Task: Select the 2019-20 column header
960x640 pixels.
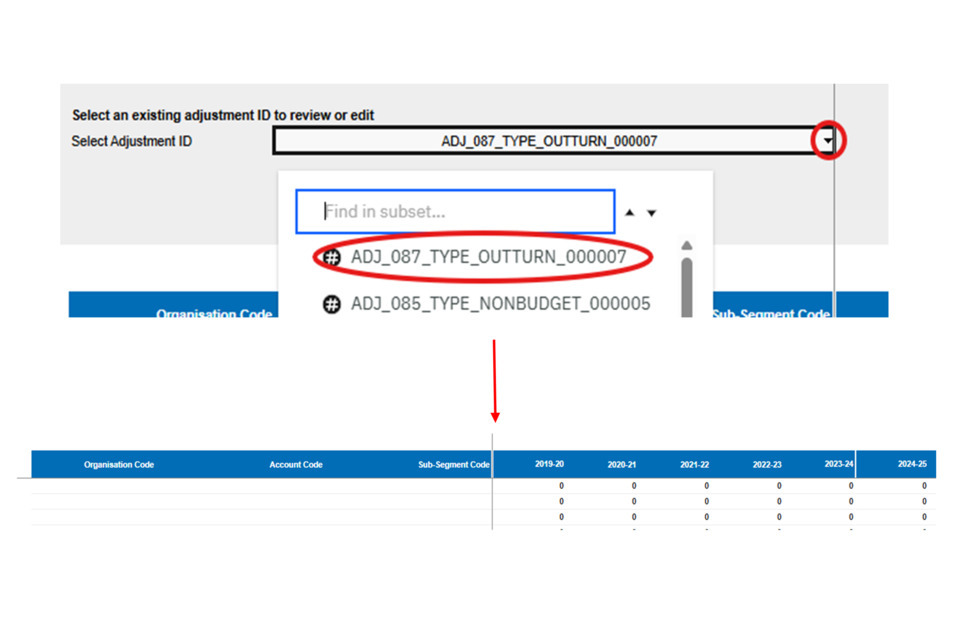Action: coord(549,465)
